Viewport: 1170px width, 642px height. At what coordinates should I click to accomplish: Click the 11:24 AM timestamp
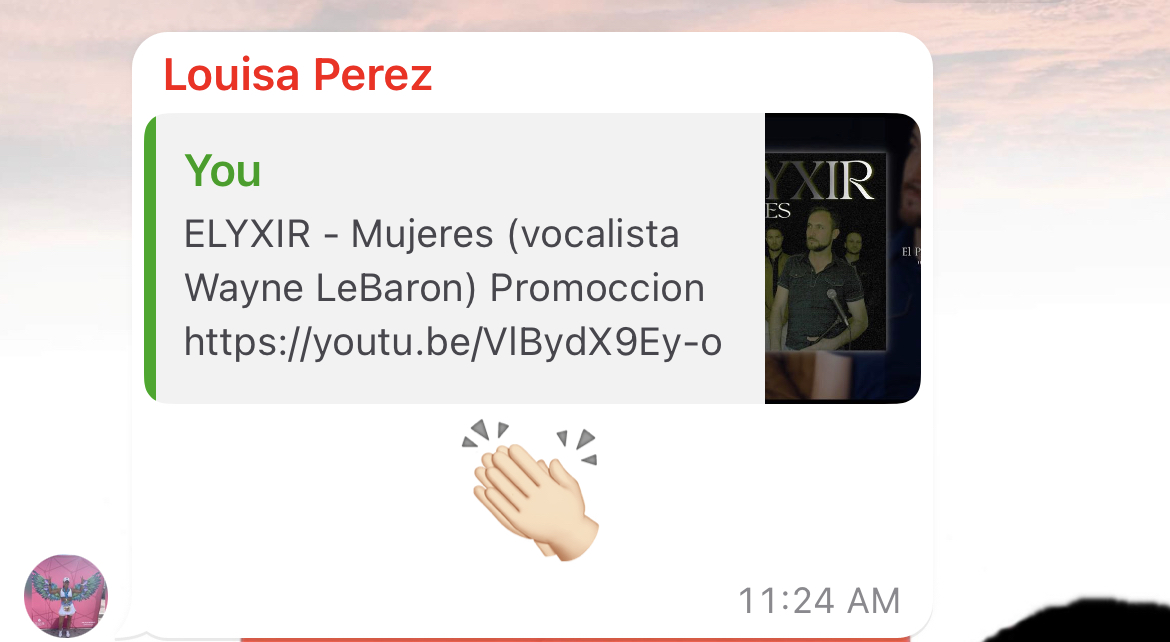tap(819, 601)
